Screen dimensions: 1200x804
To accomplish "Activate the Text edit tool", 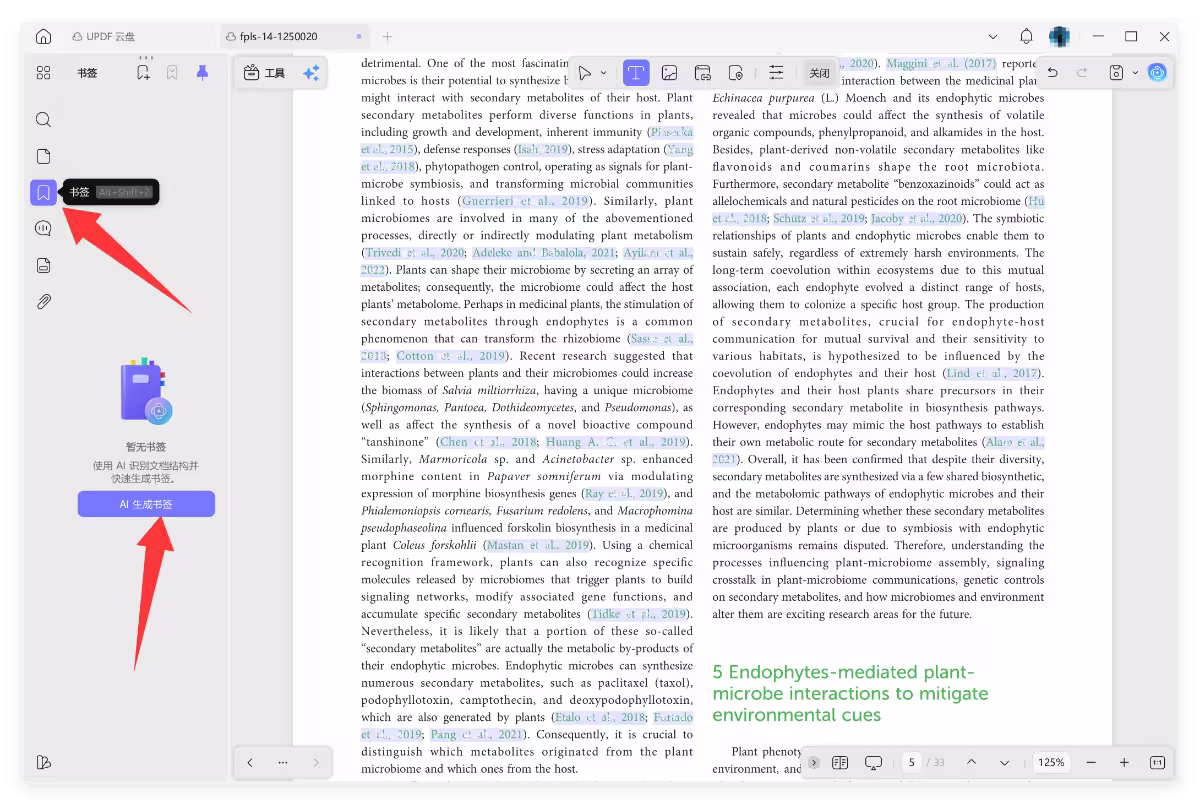I will coord(636,73).
